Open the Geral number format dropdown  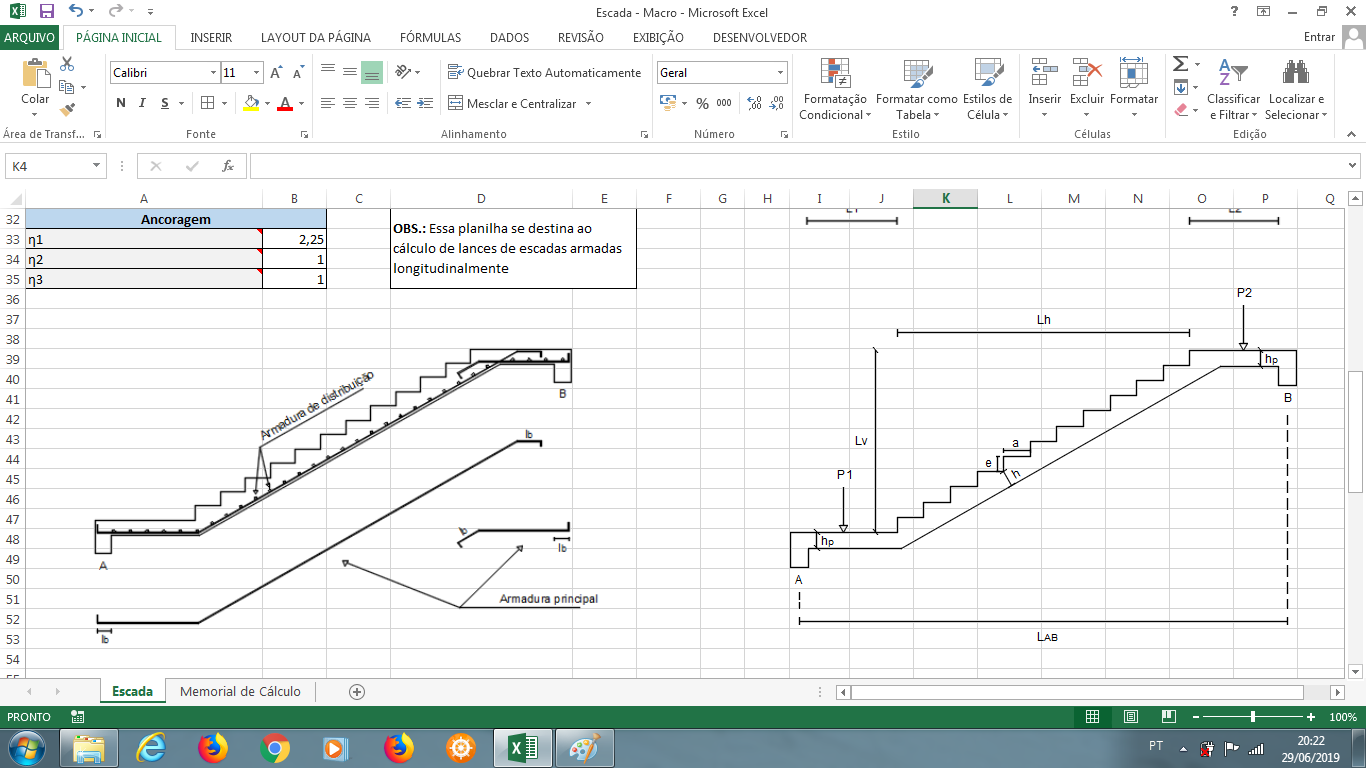(780, 73)
